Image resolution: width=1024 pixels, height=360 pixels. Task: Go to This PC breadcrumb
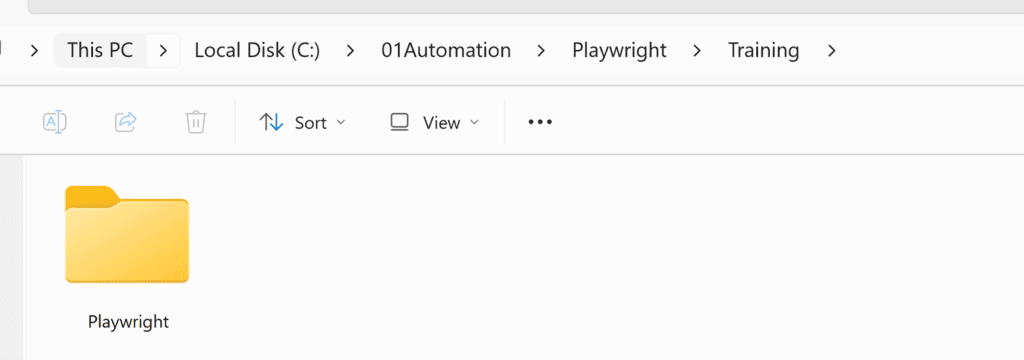click(100, 50)
